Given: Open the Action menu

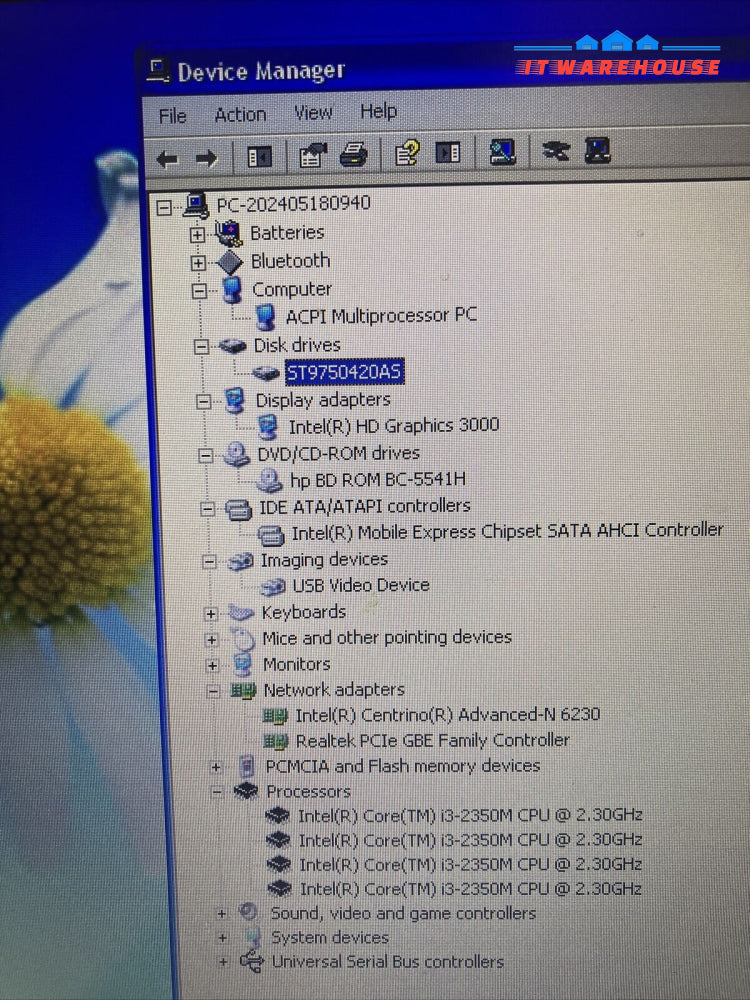Looking at the screenshot, I should (x=240, y=115).
